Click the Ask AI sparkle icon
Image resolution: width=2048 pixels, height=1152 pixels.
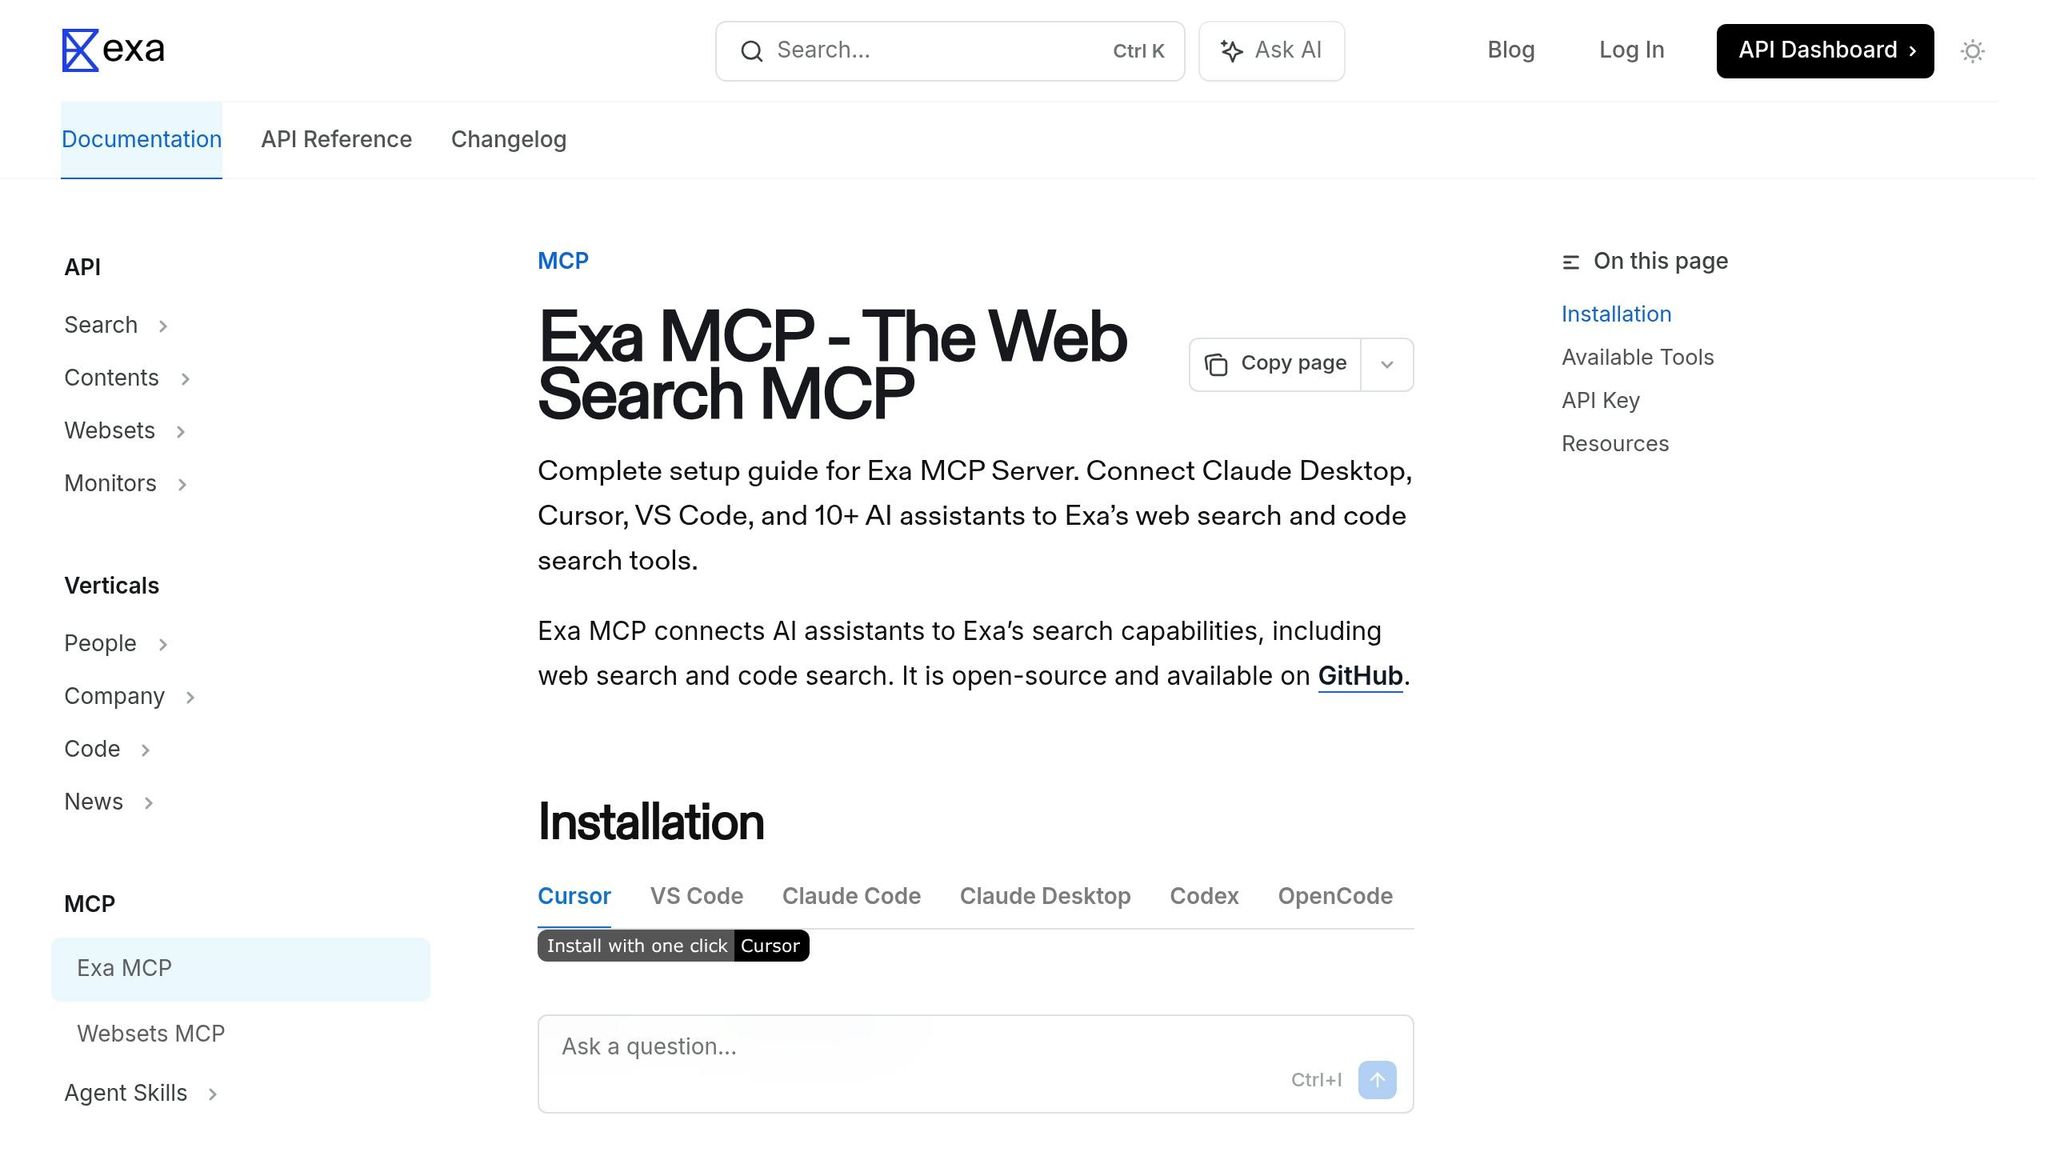coord(1232,51)
